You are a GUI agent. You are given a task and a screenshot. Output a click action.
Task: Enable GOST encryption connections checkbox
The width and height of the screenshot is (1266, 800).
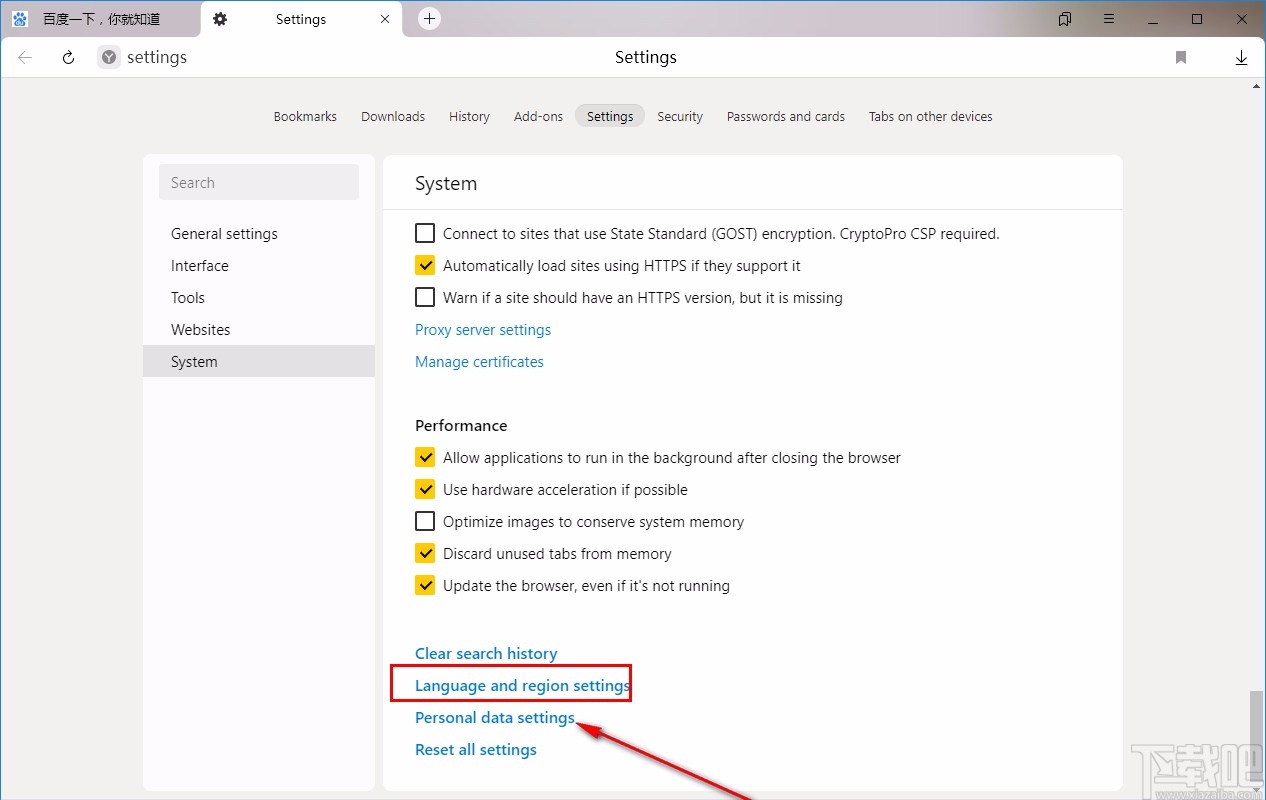(424, 233)
